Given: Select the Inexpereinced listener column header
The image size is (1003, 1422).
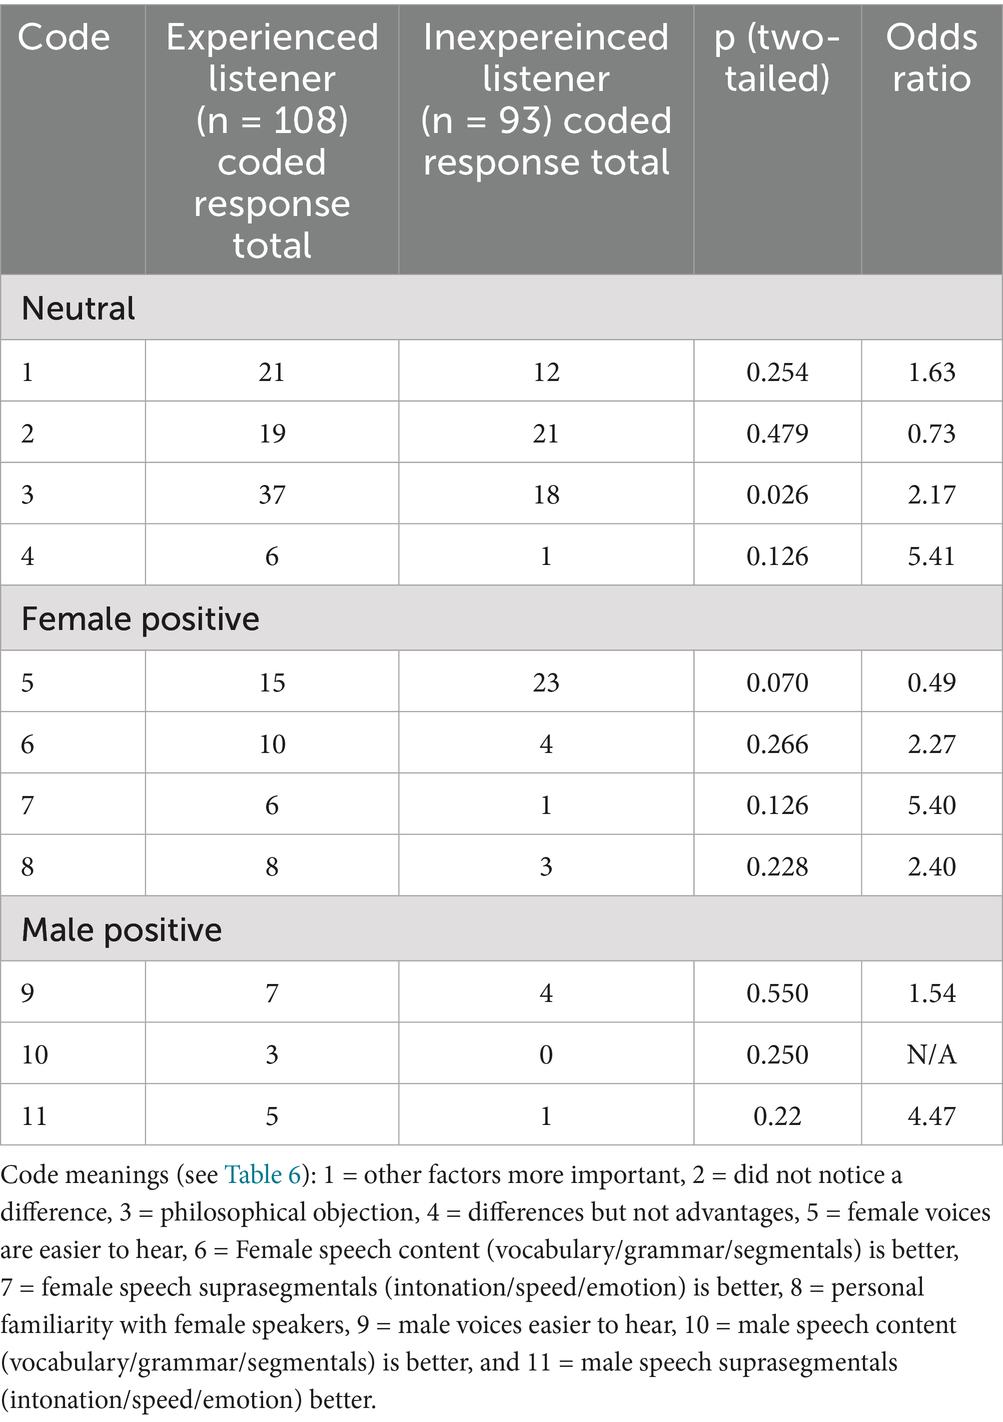Looking at the screenshot, I should coord(546,99).
